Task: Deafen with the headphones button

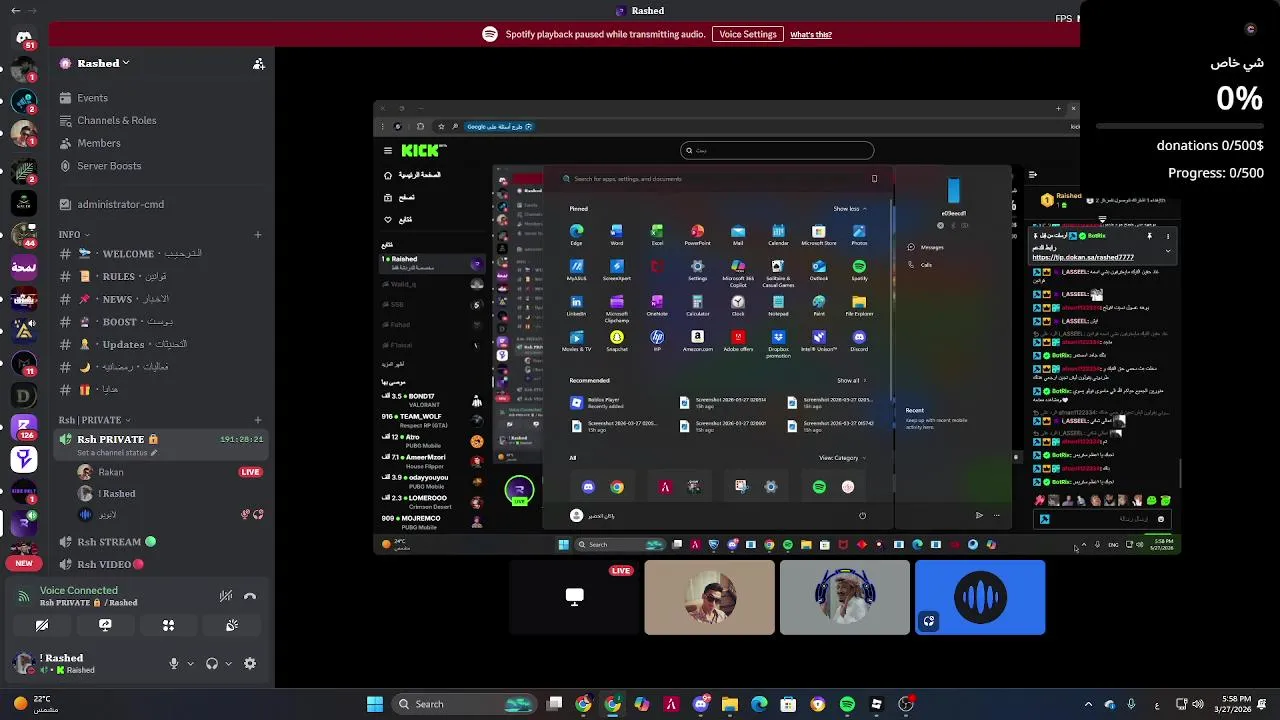Action: 212,663
